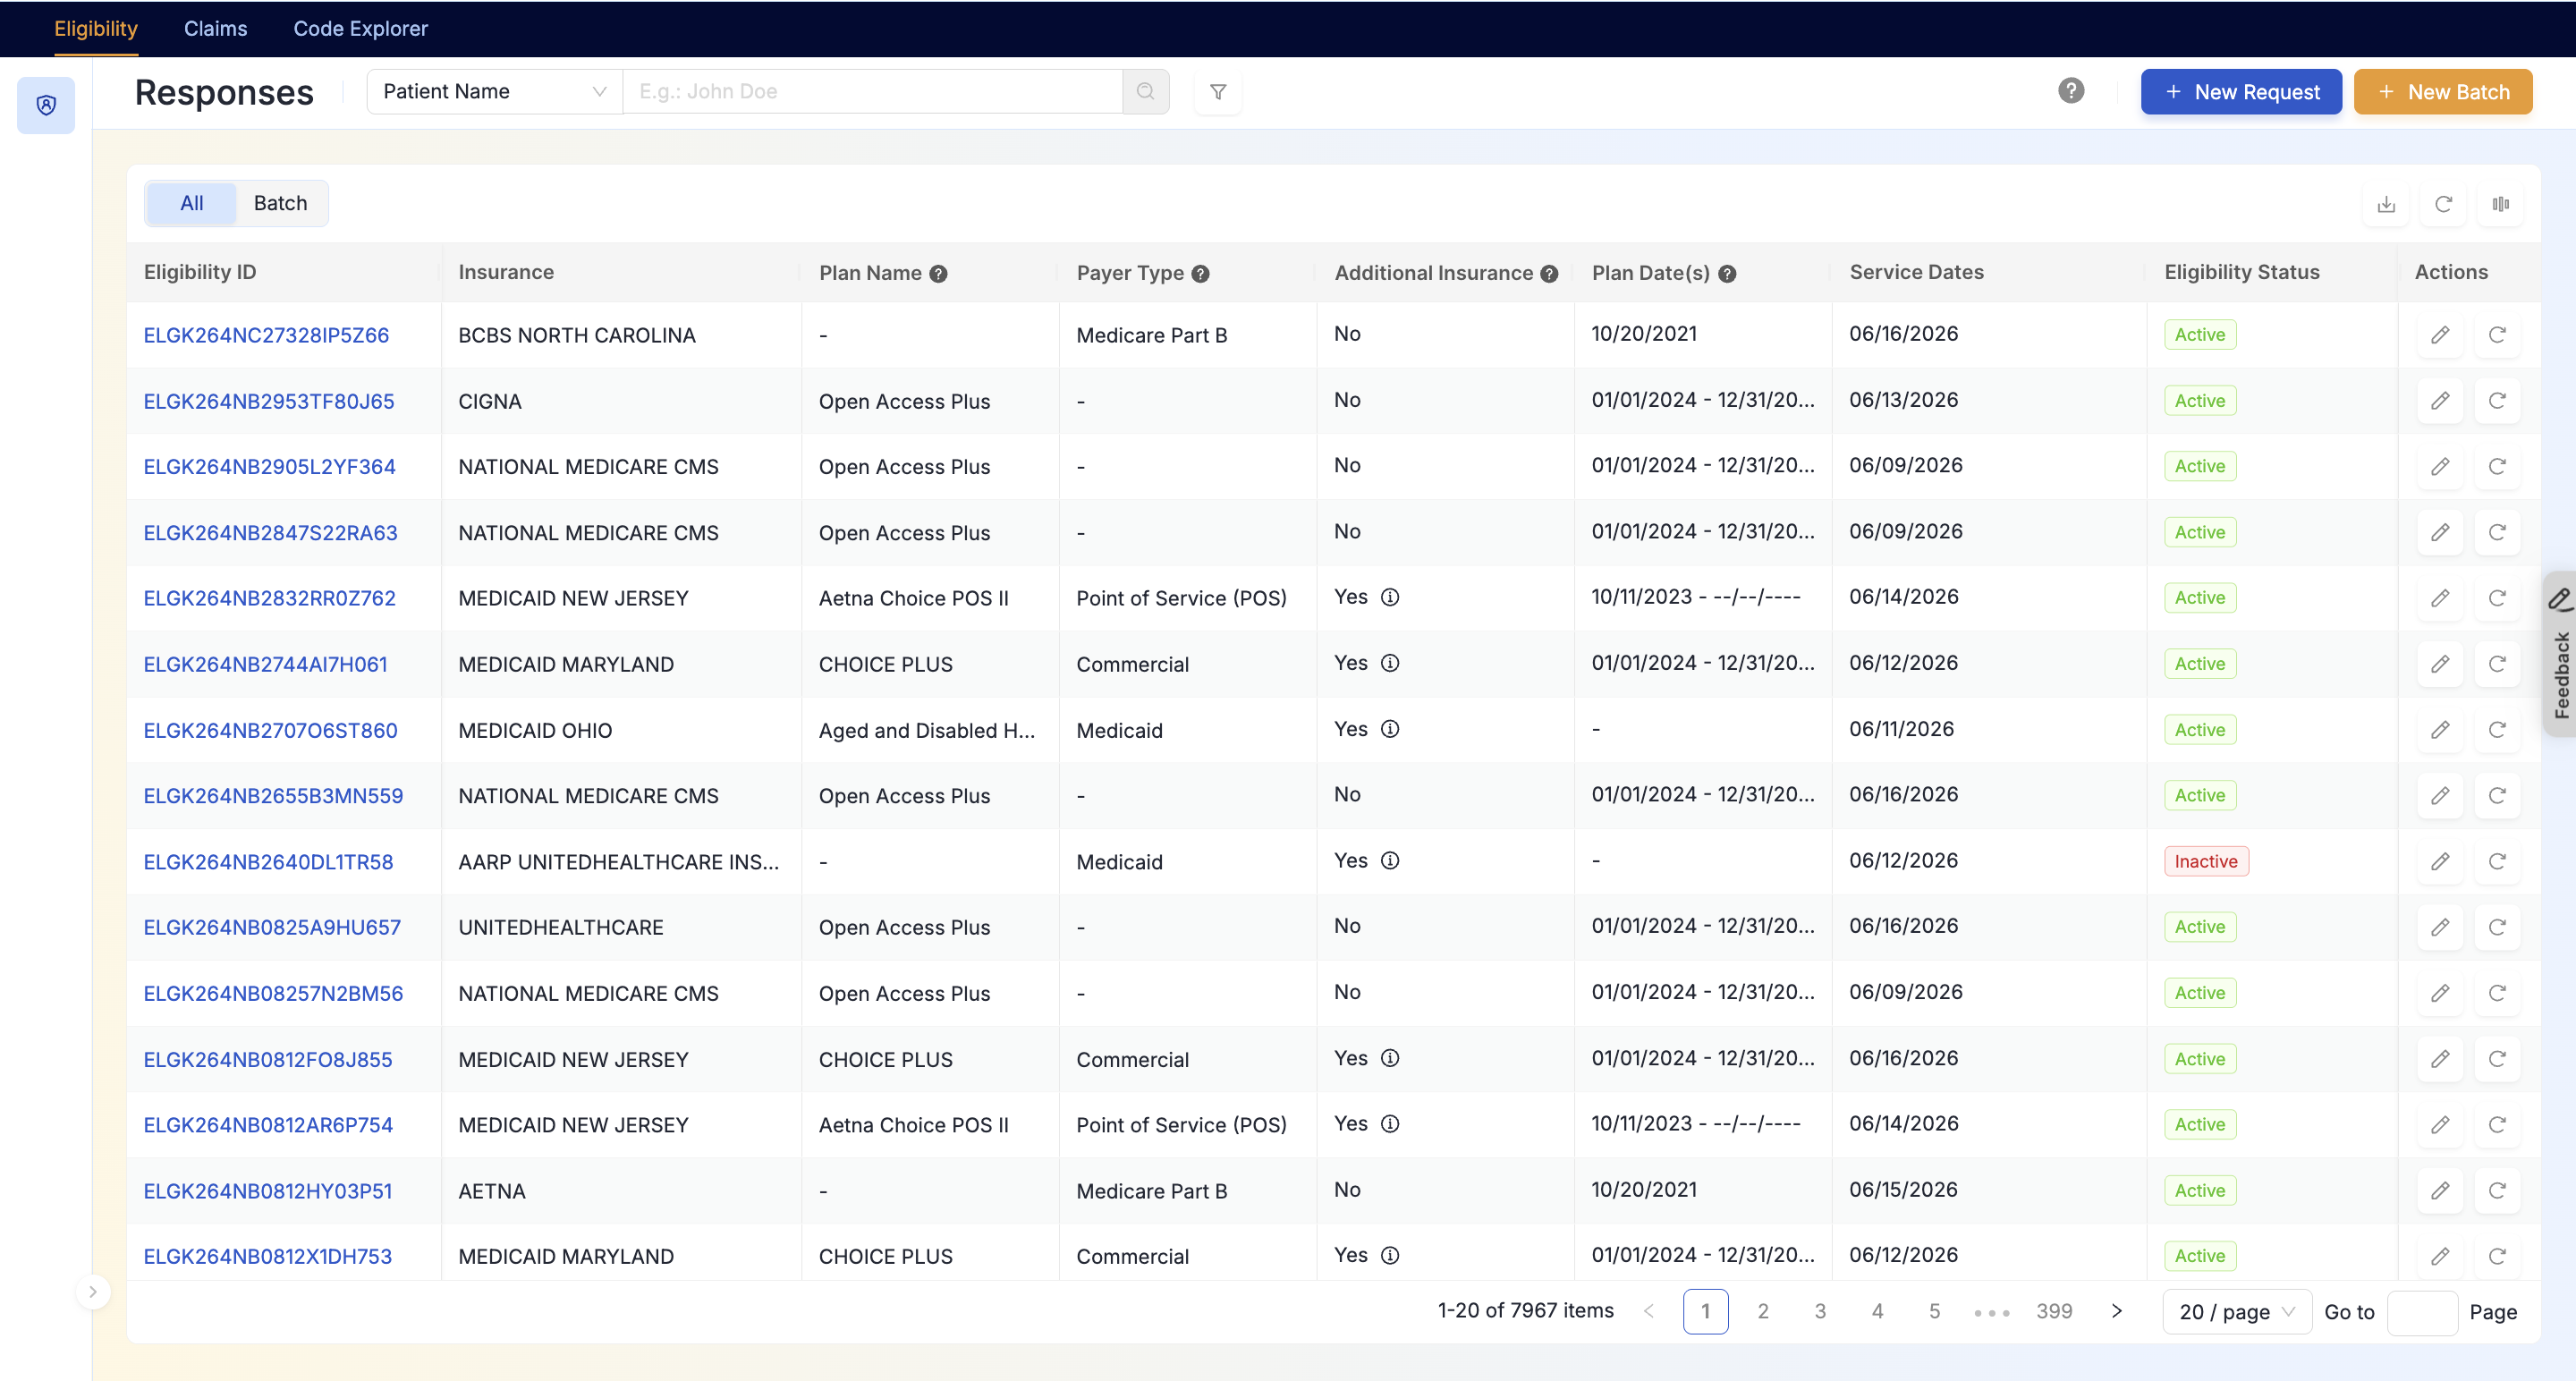Edit the ELGK264NB2832RR0Z762 row

pos(2440,598)
